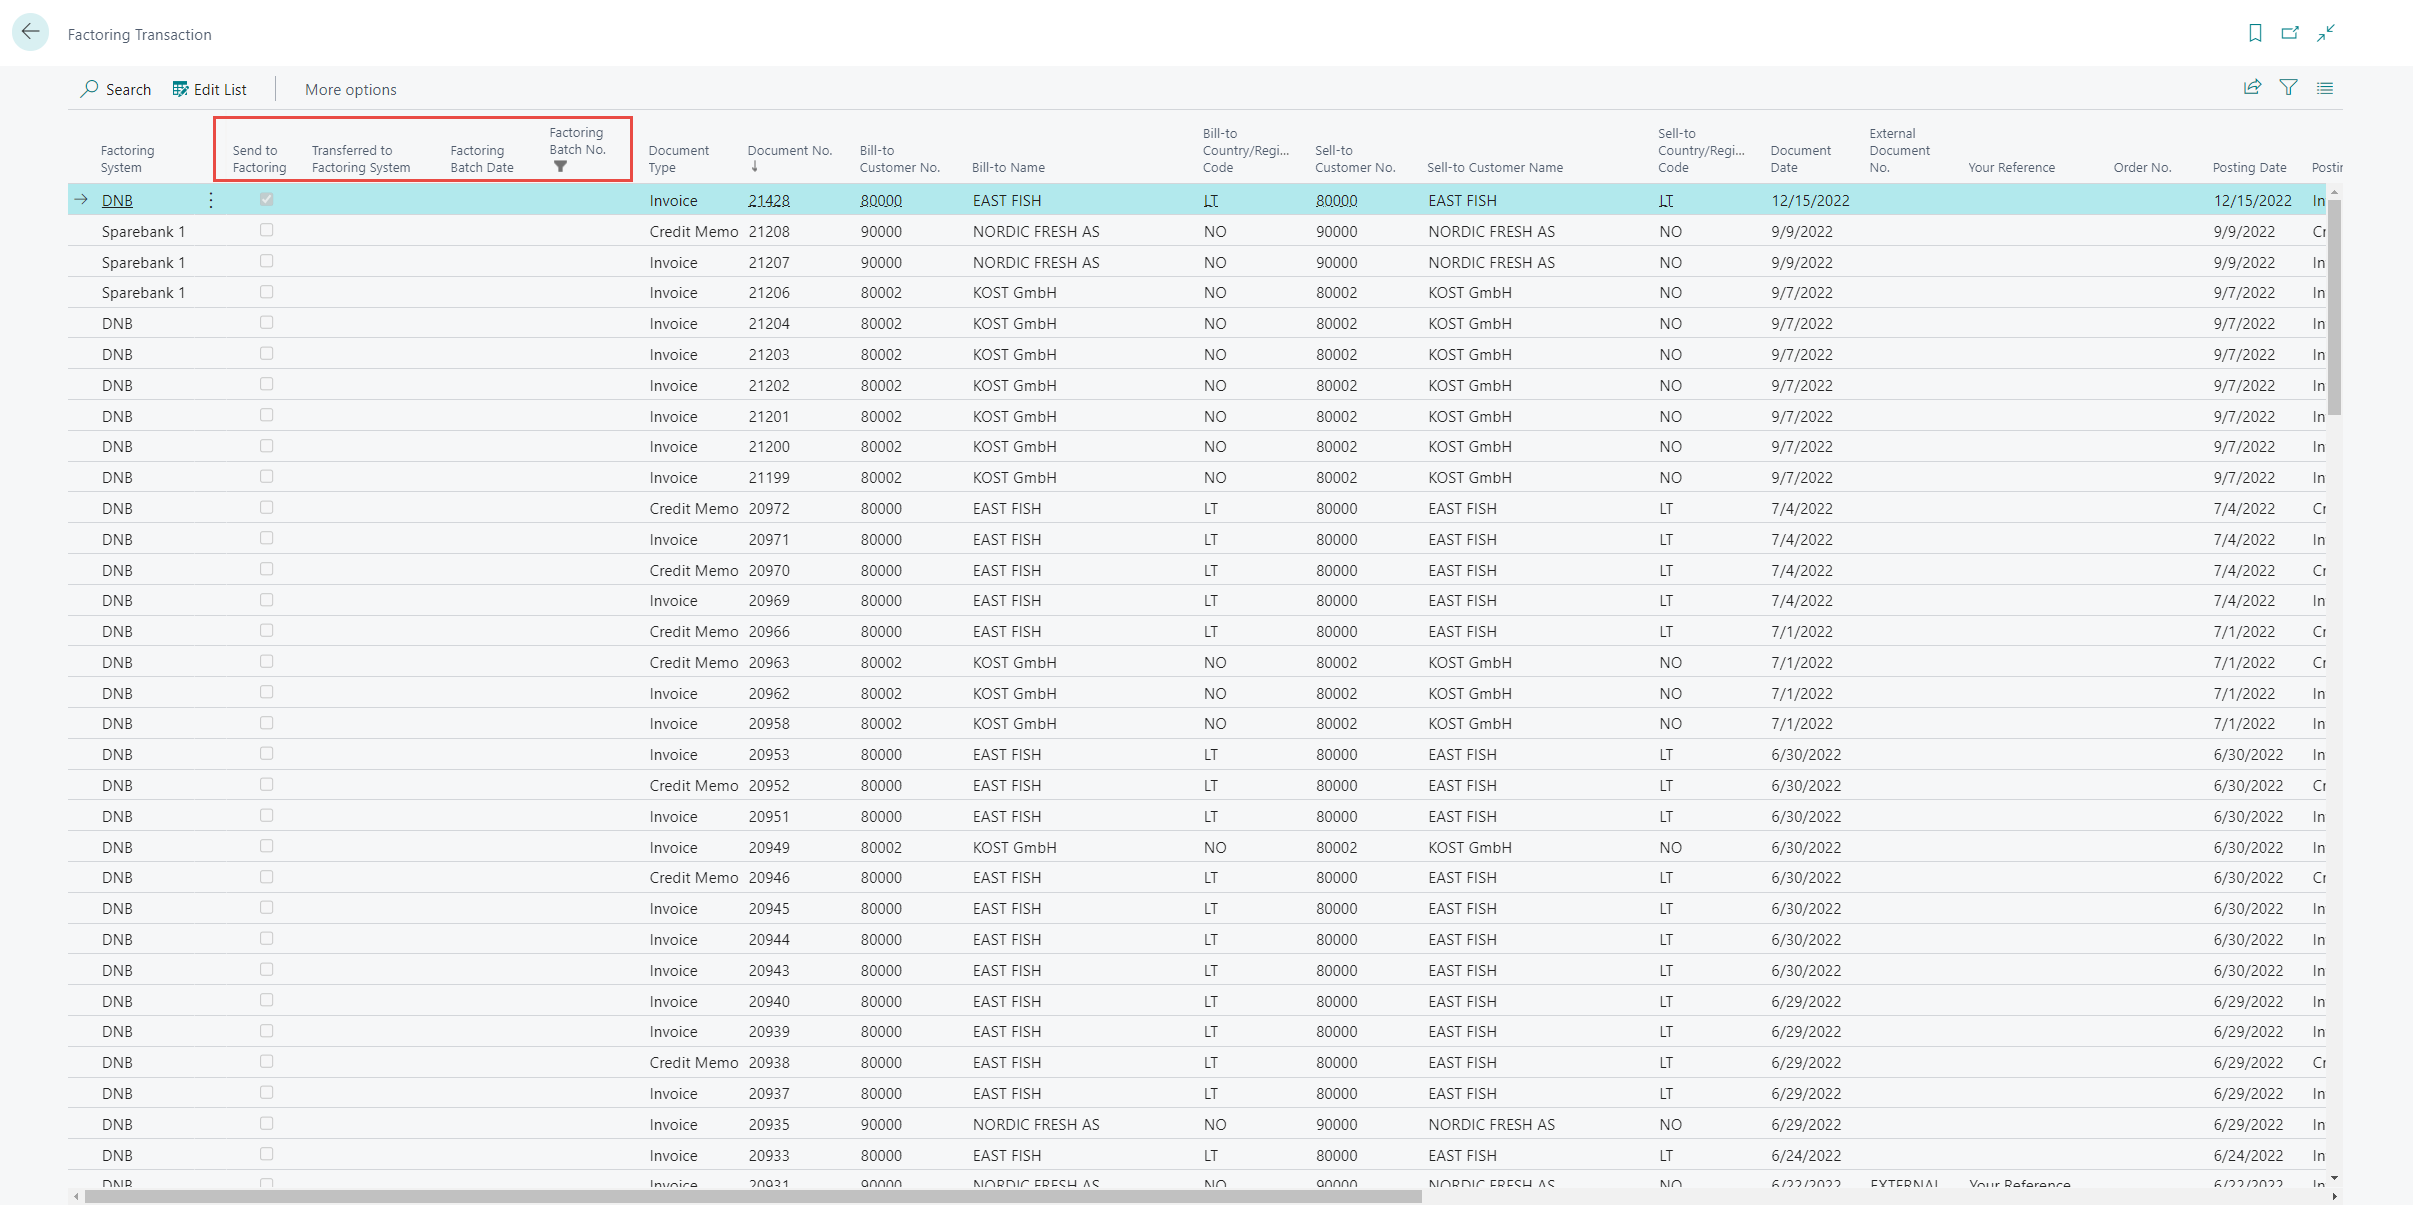Check Send to Factoring for Invoice 21204

266,322
